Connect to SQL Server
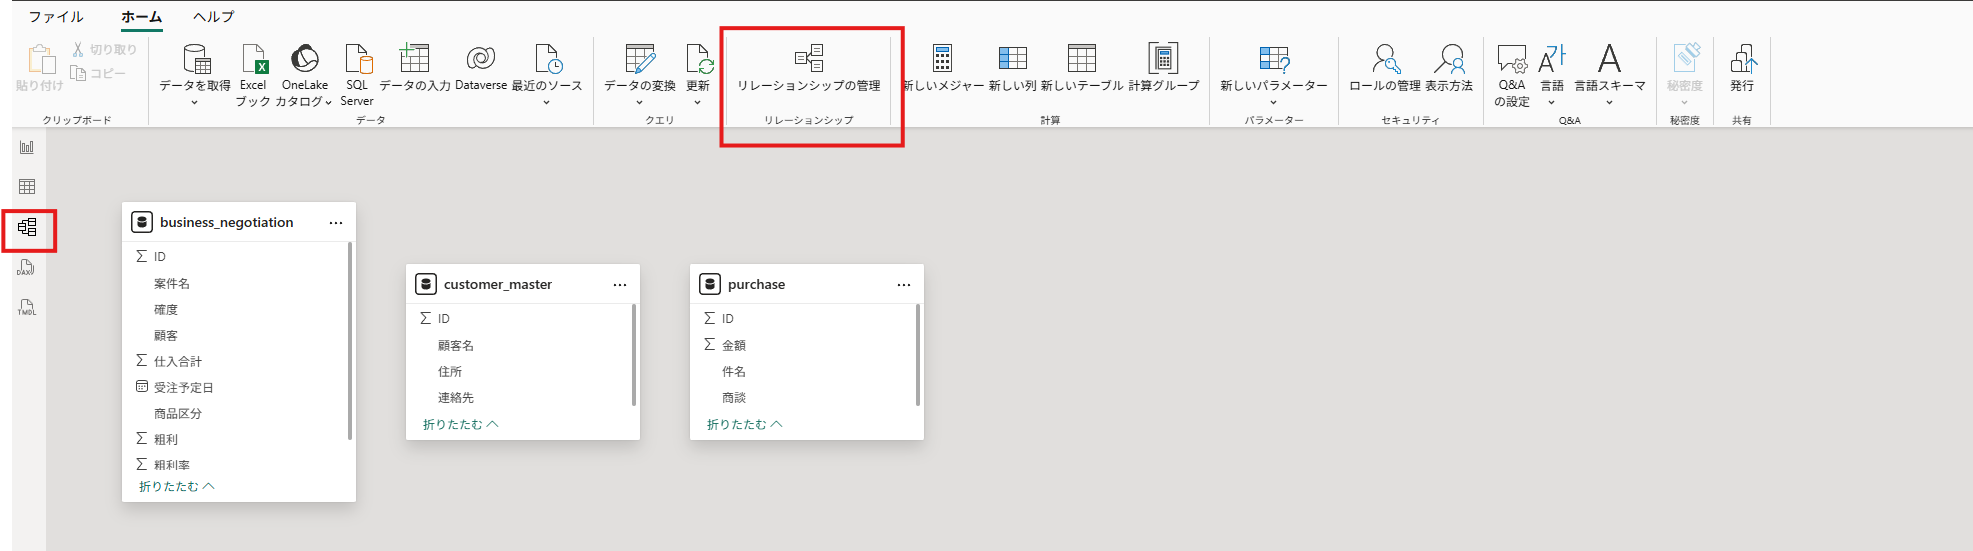The image size is (1973, 551). click(x=357, y=74)
